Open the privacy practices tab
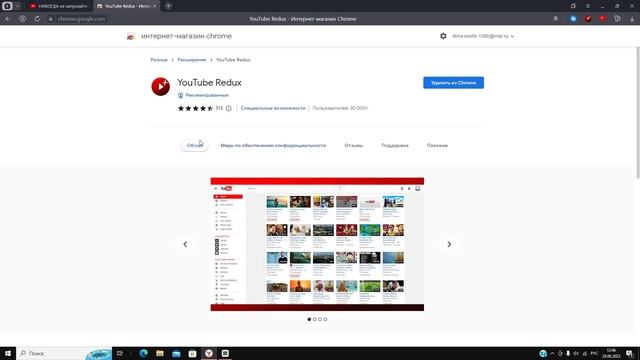The image size is (640, 360). tap(273, 145)
